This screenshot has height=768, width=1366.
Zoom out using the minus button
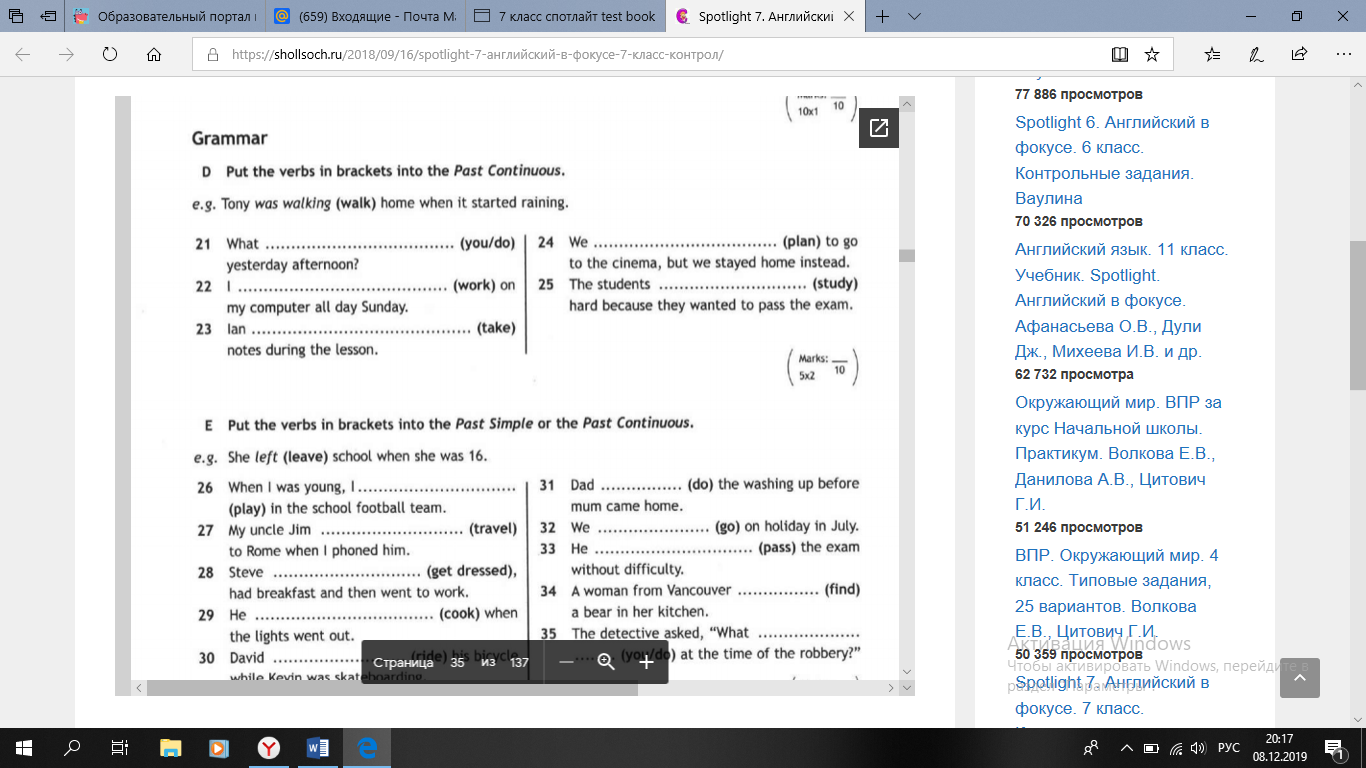click(x=566, y=662)
